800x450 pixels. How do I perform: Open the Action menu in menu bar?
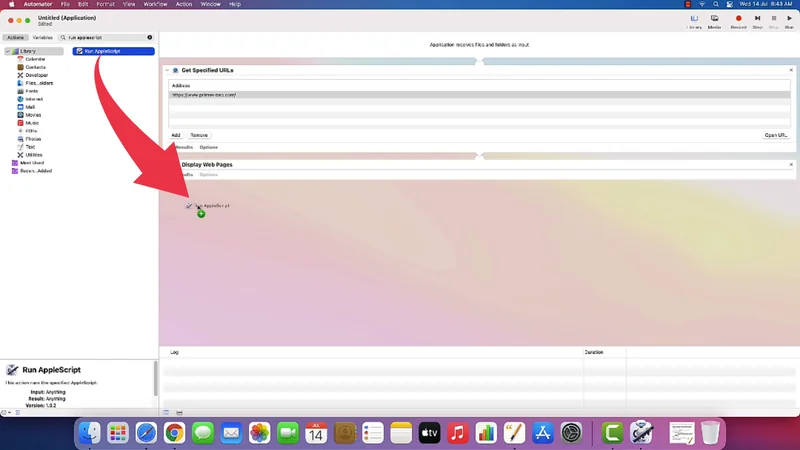pyautogui.click(x=184, y=4)
